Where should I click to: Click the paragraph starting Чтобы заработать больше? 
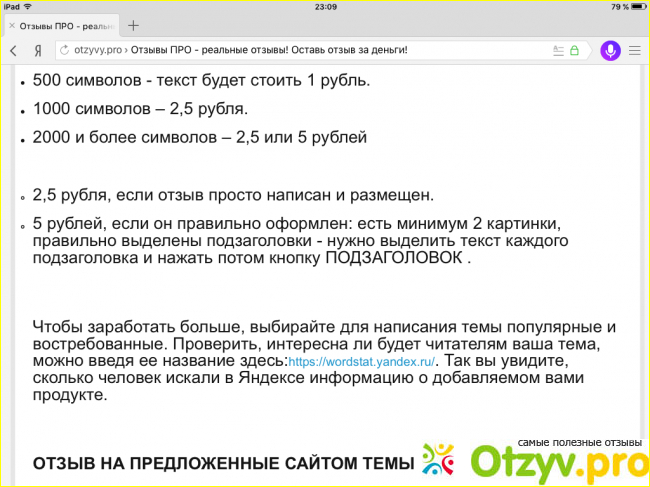pyautogui.click(x=322, y=361)
